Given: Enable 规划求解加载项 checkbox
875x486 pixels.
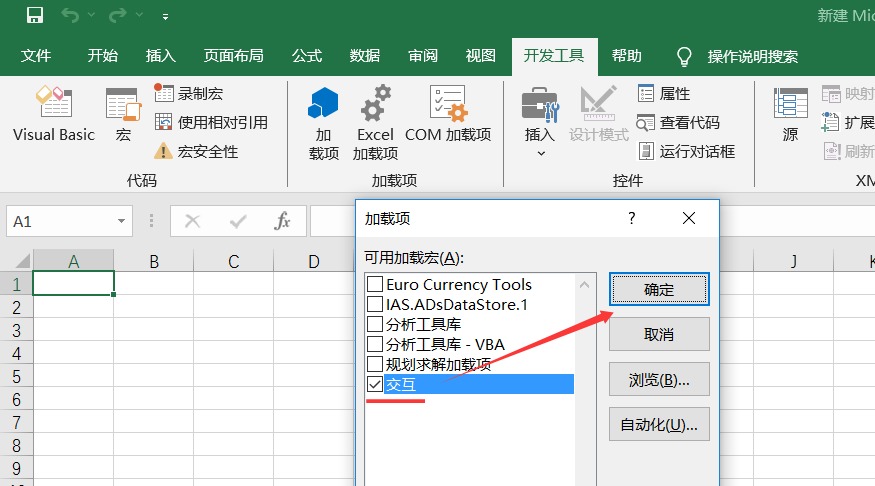Looking at the screenshot, I should pyautogui.click(x=375, y=364).
